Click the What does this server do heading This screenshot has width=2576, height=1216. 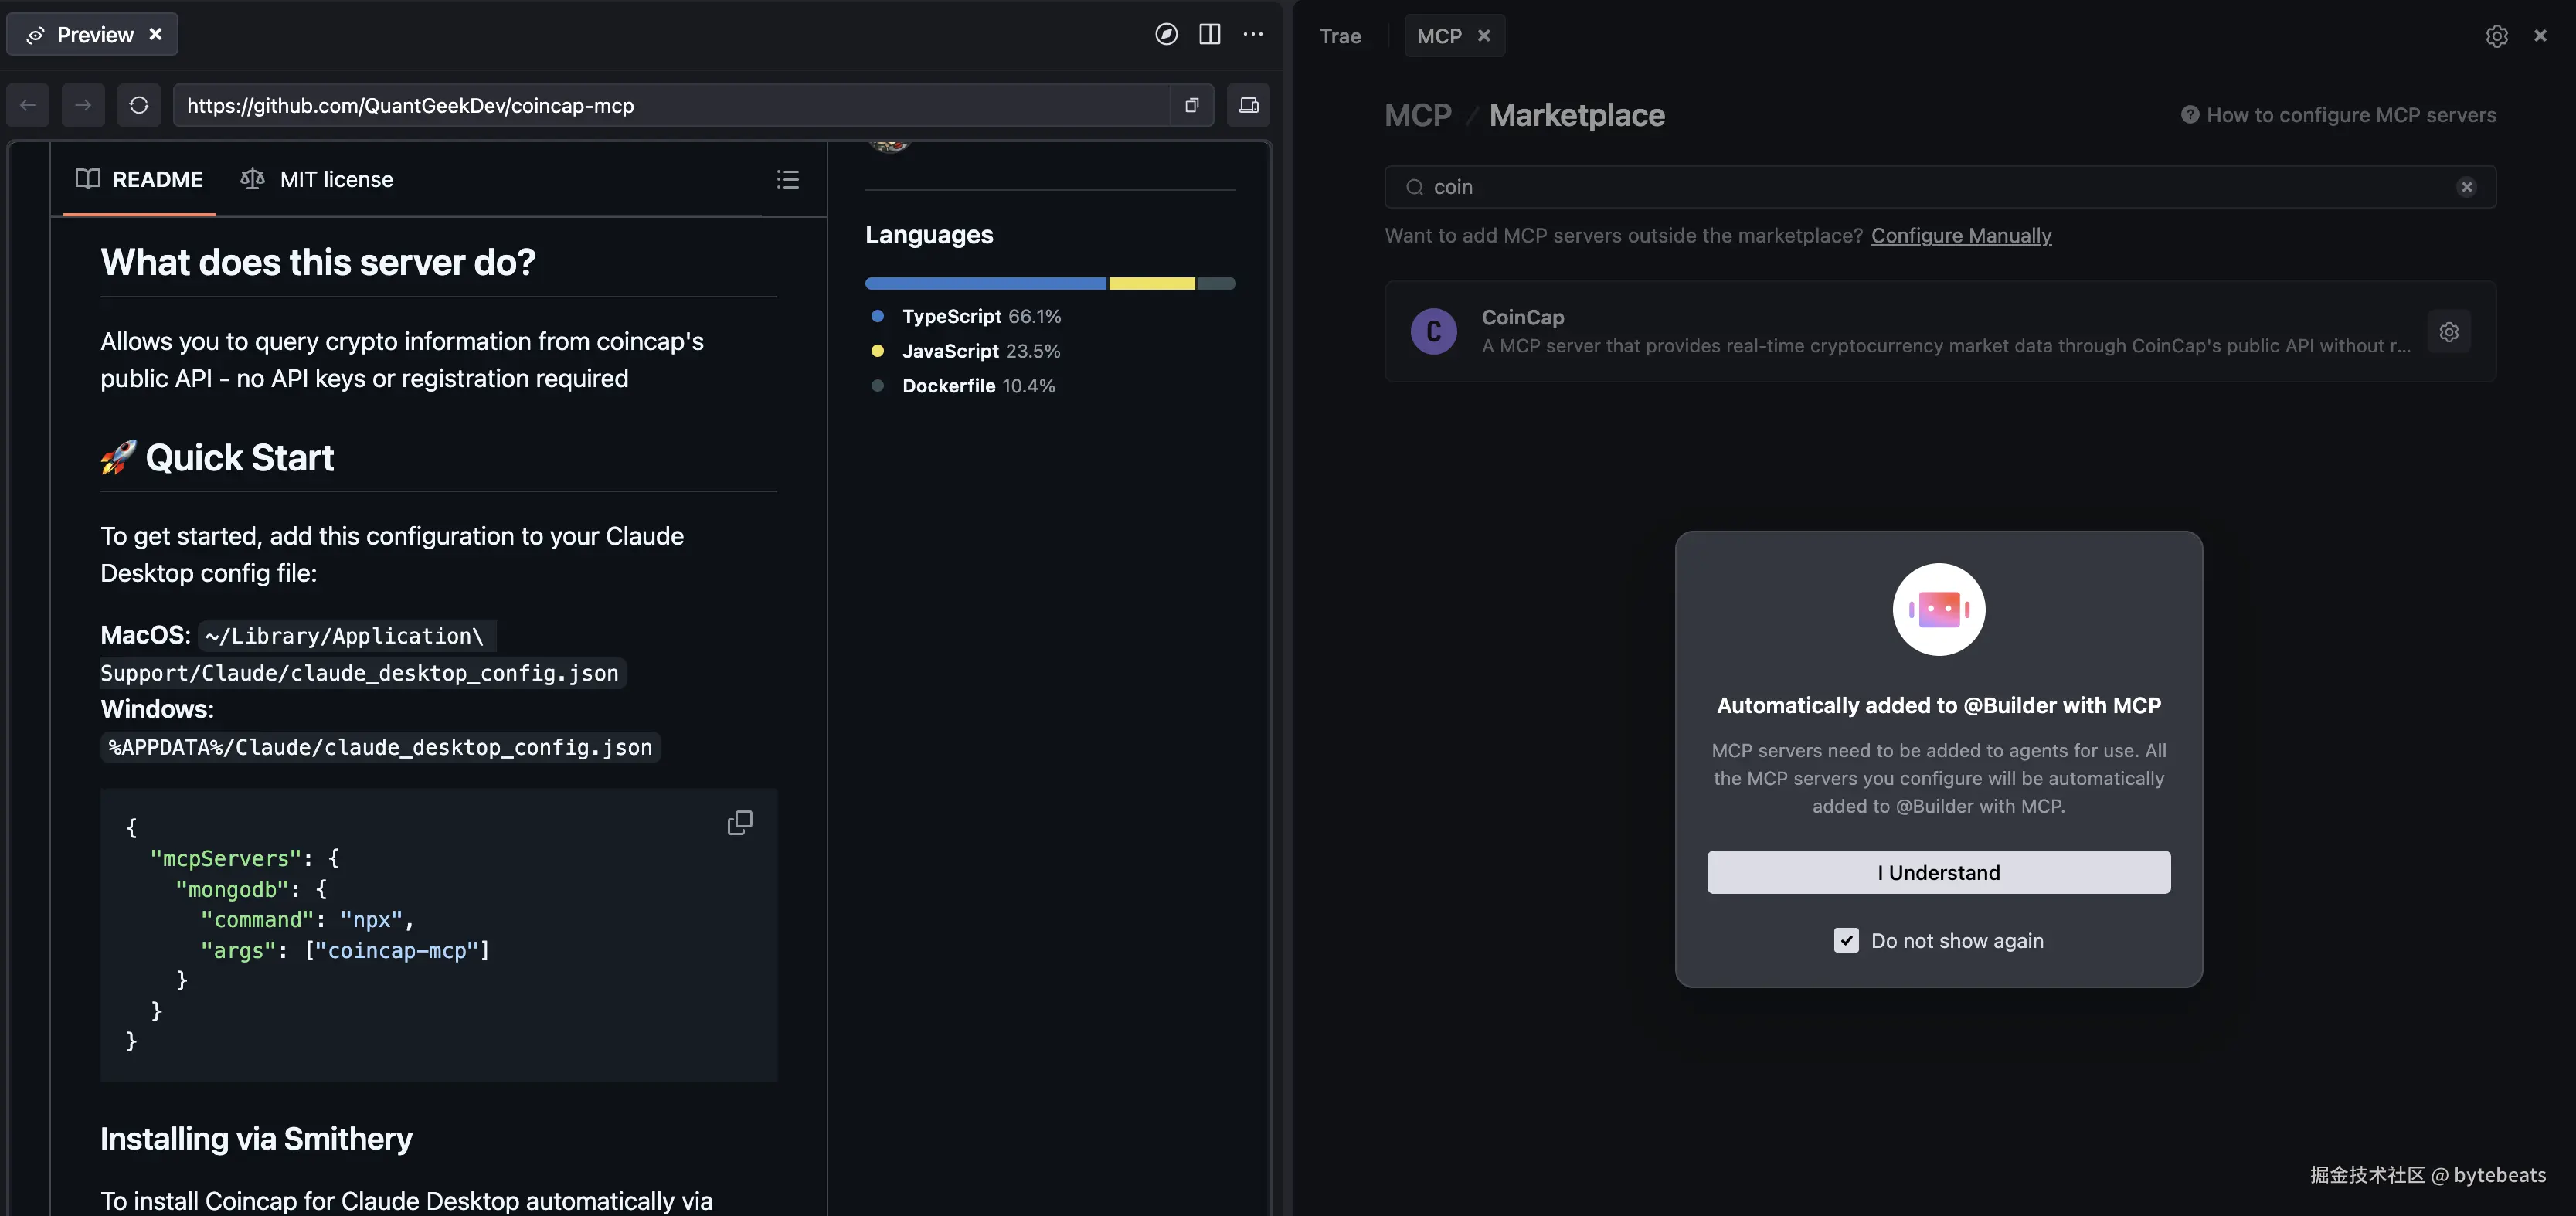pos(318,262)
